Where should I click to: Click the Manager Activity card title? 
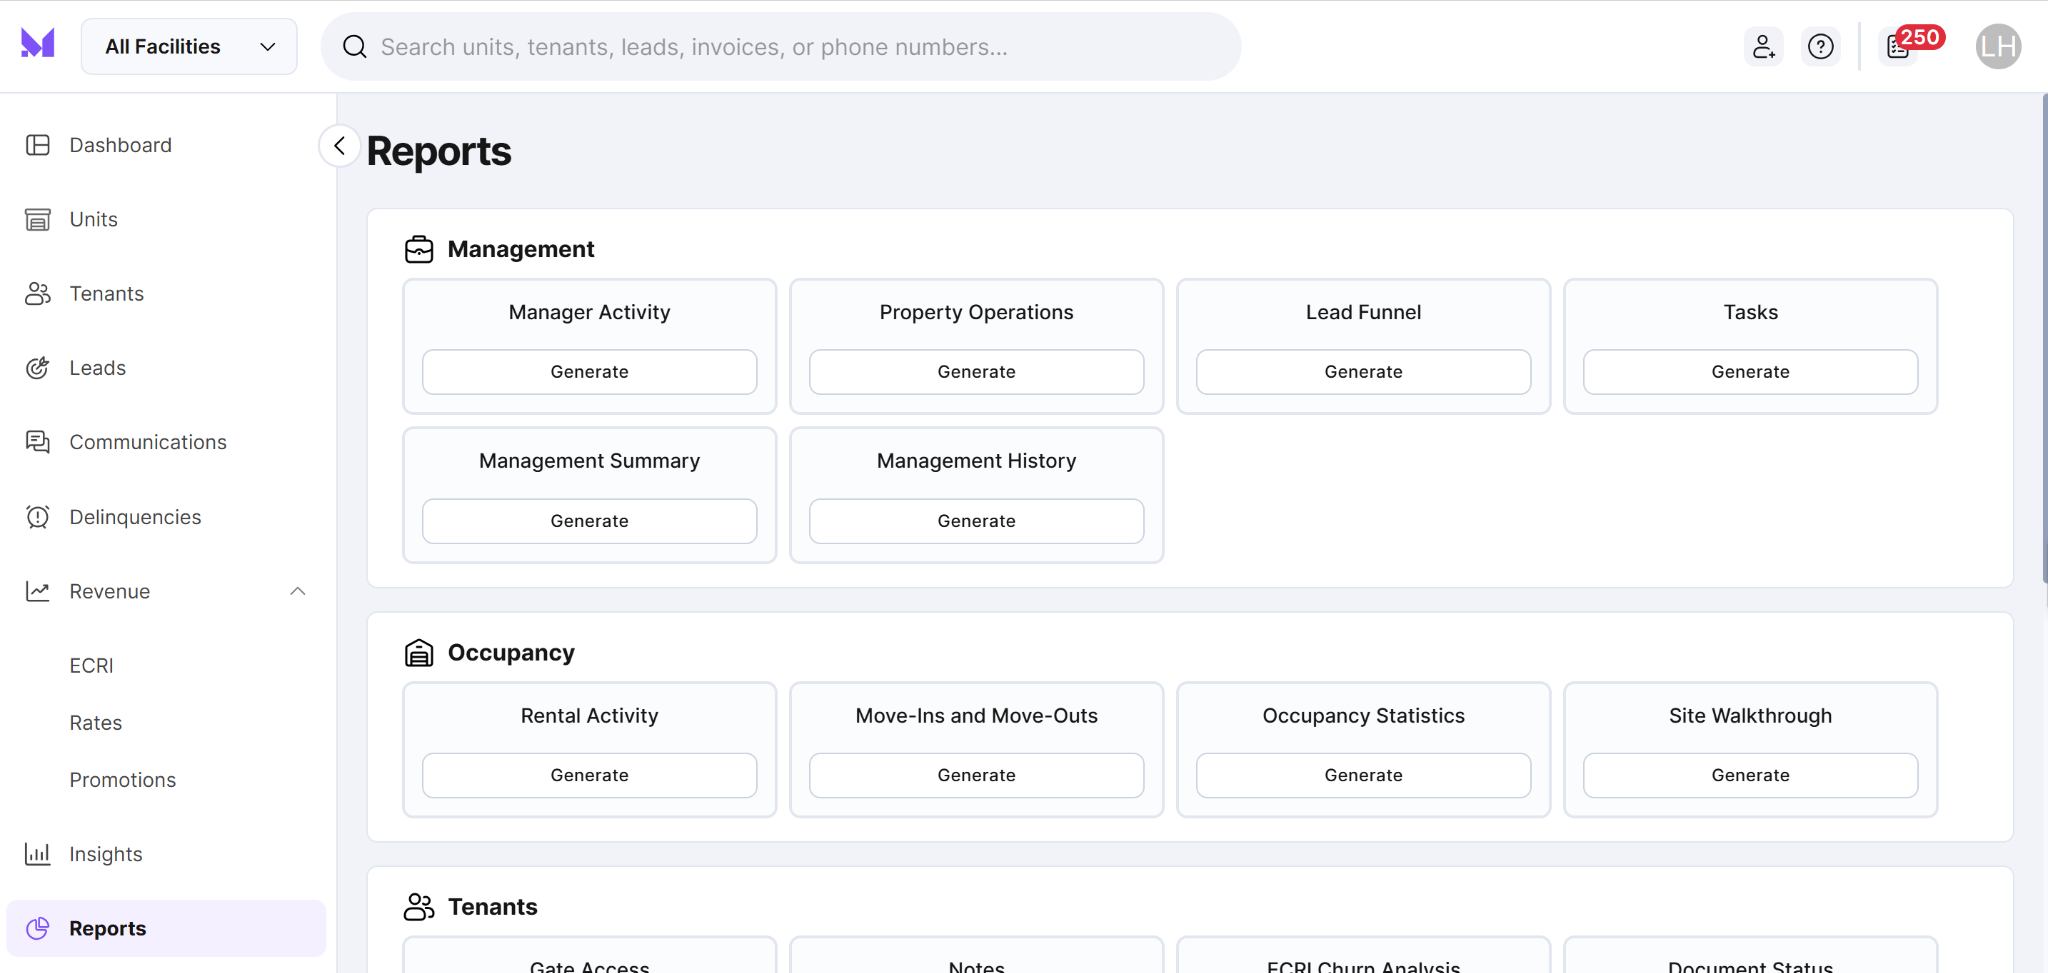[590, 312]
